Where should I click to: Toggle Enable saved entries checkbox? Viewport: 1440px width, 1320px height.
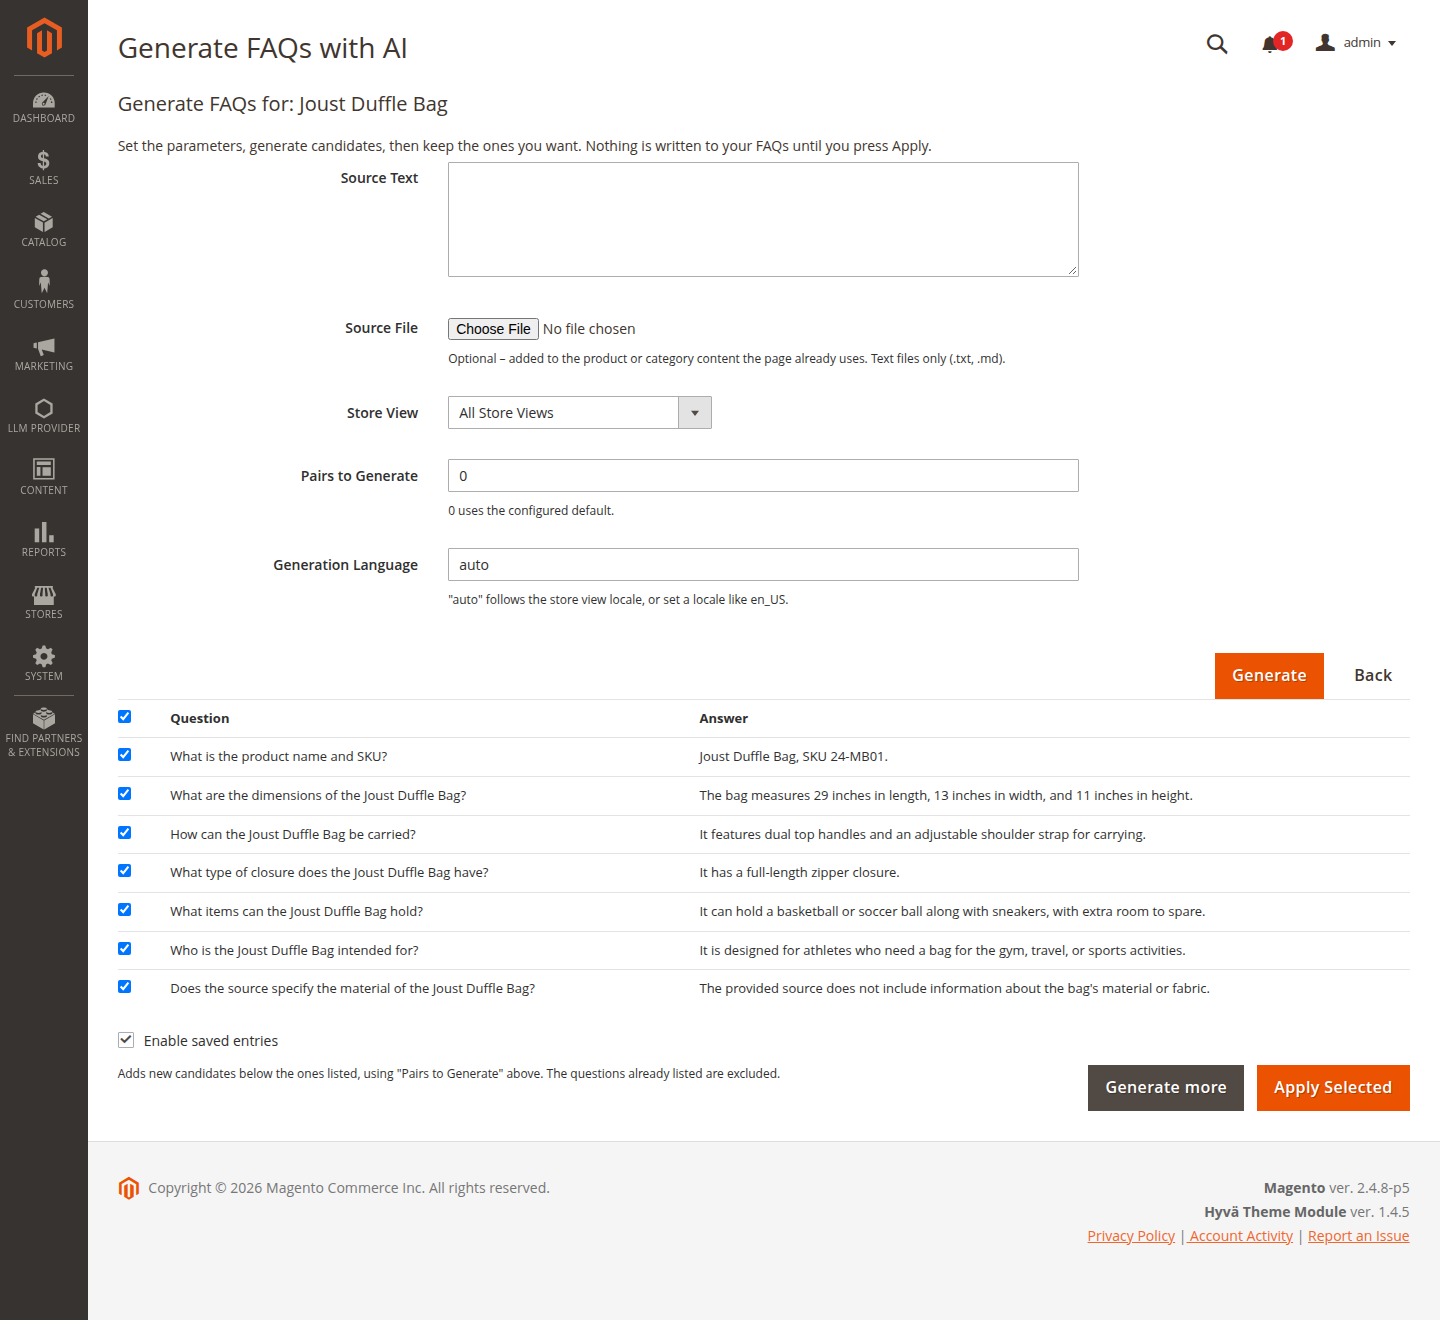[126, 1040]
